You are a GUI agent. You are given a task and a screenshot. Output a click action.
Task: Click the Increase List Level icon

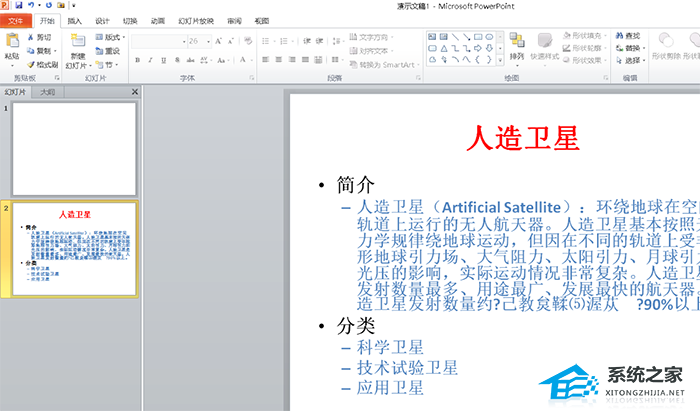pyautogui.click(x=320, y=41)
